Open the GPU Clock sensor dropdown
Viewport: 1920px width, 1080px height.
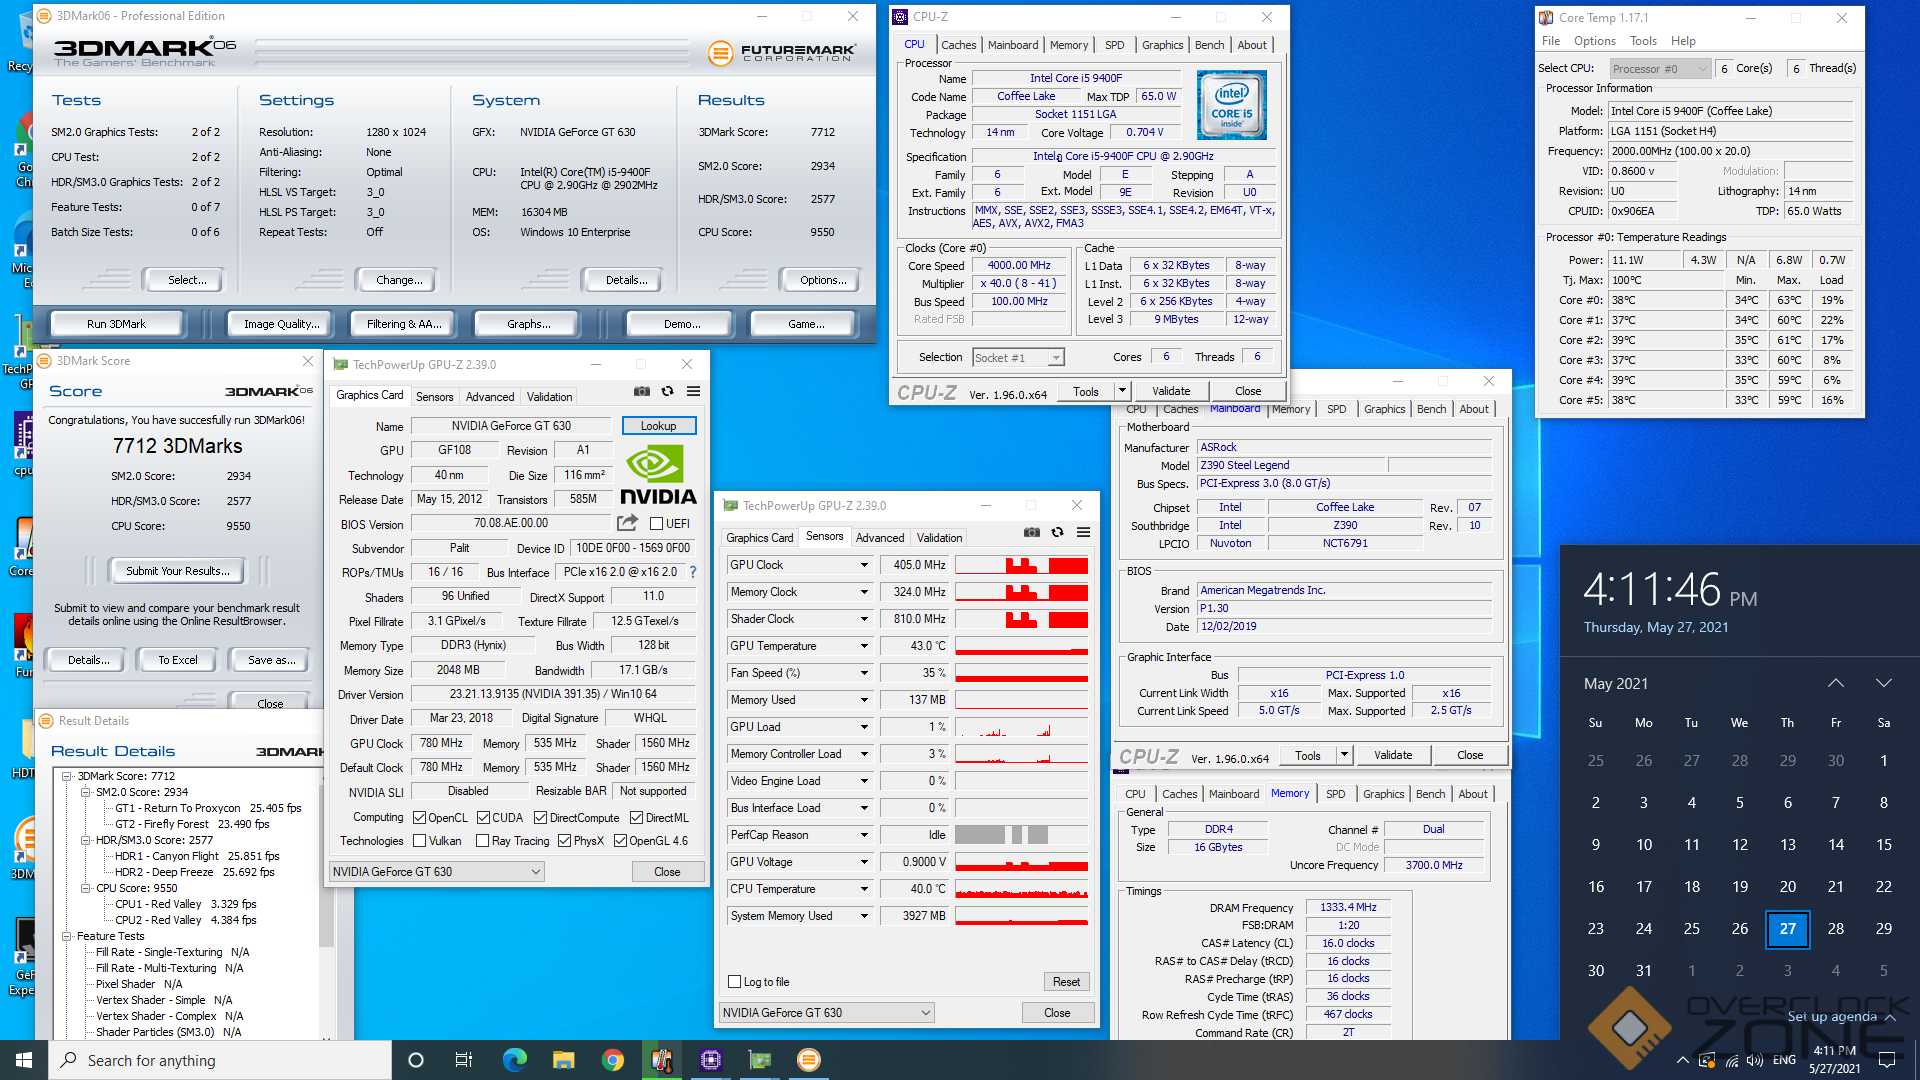point(864,565)
